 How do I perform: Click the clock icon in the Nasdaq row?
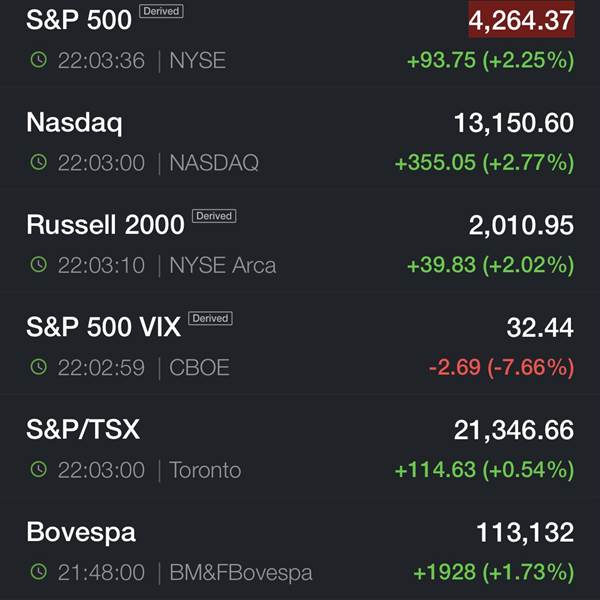[x=39, y=162]
